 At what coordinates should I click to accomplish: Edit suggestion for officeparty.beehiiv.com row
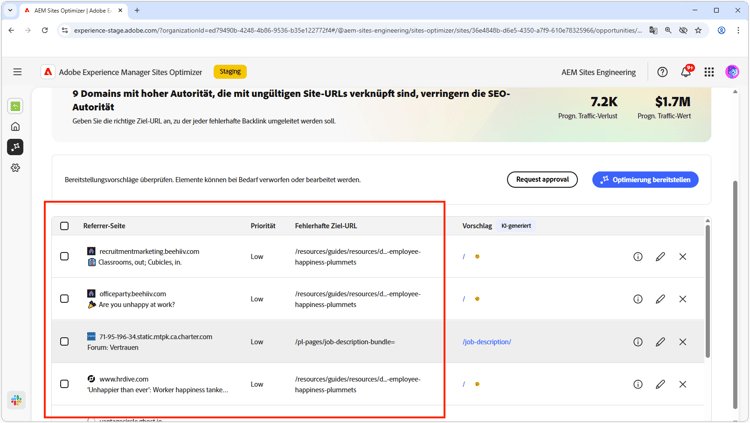pyautogui.click(x=660, y=299)
